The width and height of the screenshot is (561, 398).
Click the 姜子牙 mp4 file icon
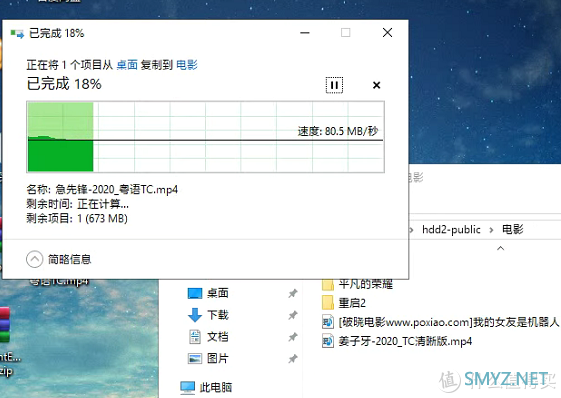[328, 341]
